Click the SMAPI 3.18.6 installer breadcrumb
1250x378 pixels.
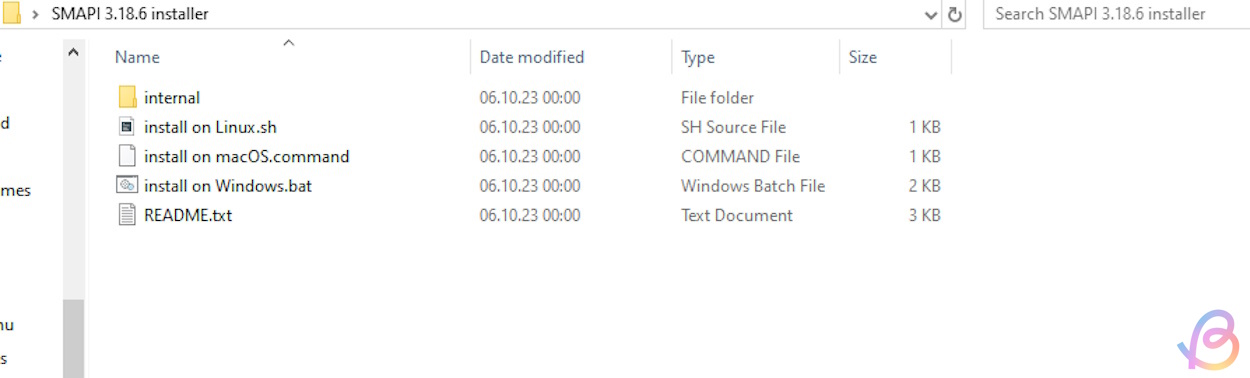130,14
